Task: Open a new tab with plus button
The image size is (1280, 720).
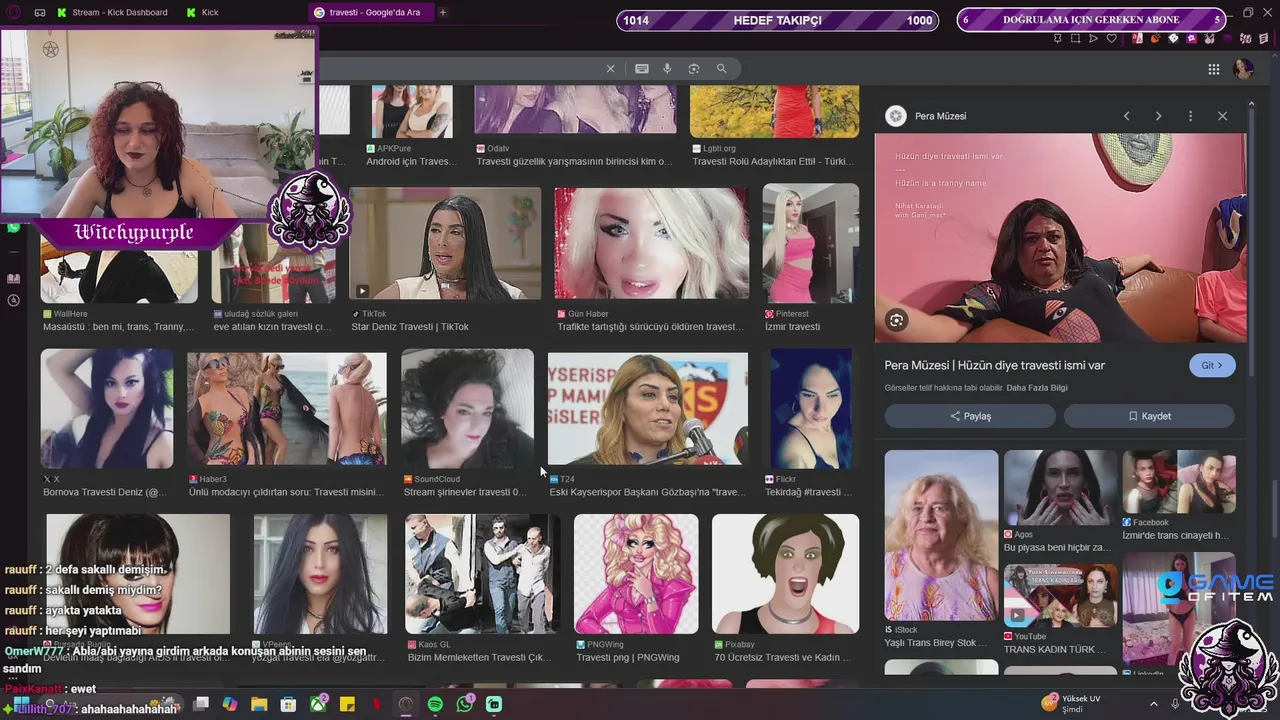Action: pyautogui.click(x=443, y=13)
